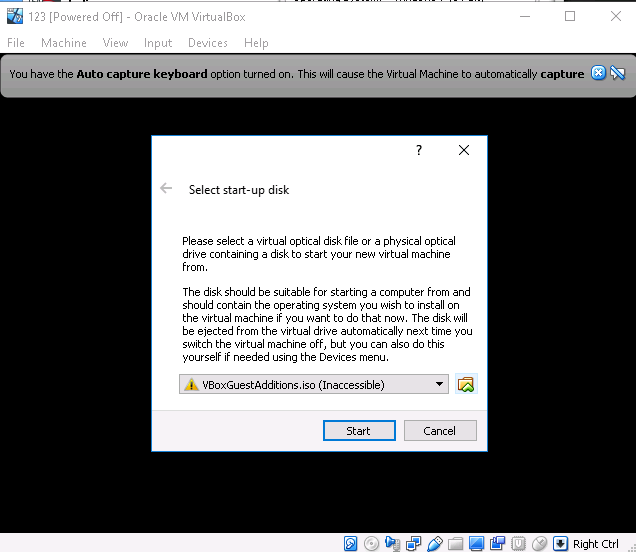
Task: Click the shared folders status icon
Action: click(x=456, y=544)
